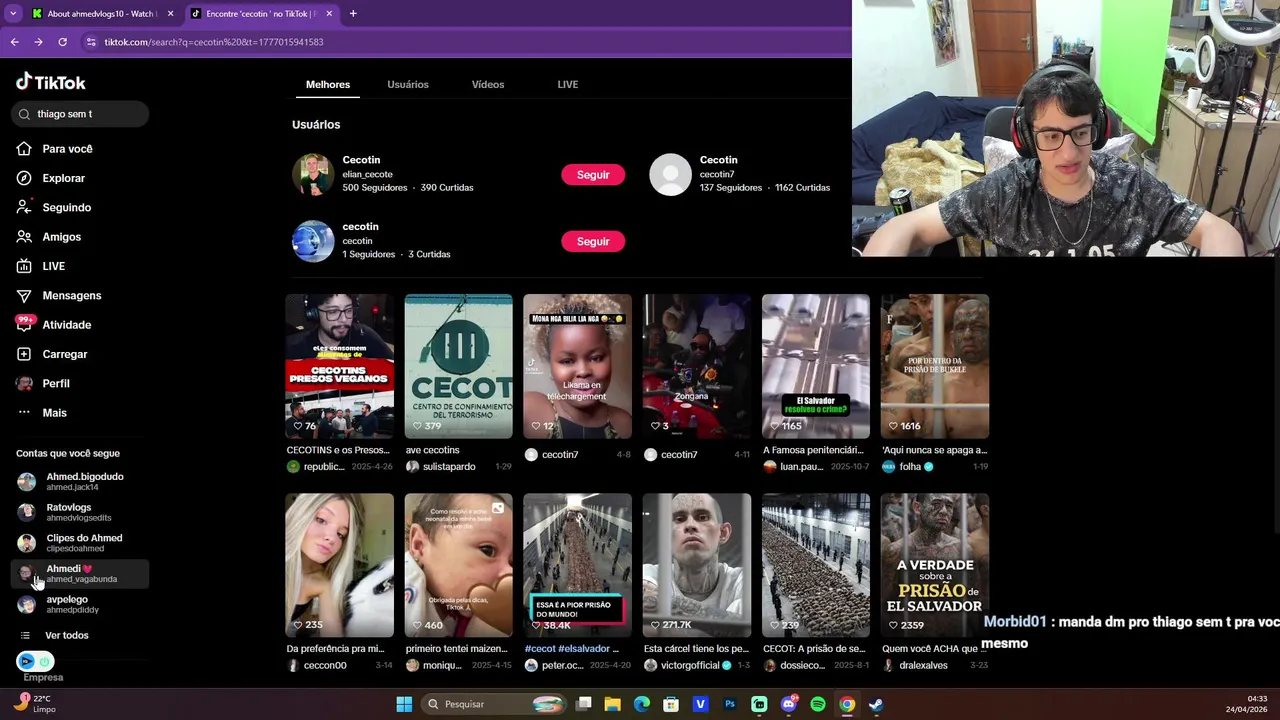Click the Empresa footer link
Screen dimensions: 1280x720
click(x=43, y=677)
